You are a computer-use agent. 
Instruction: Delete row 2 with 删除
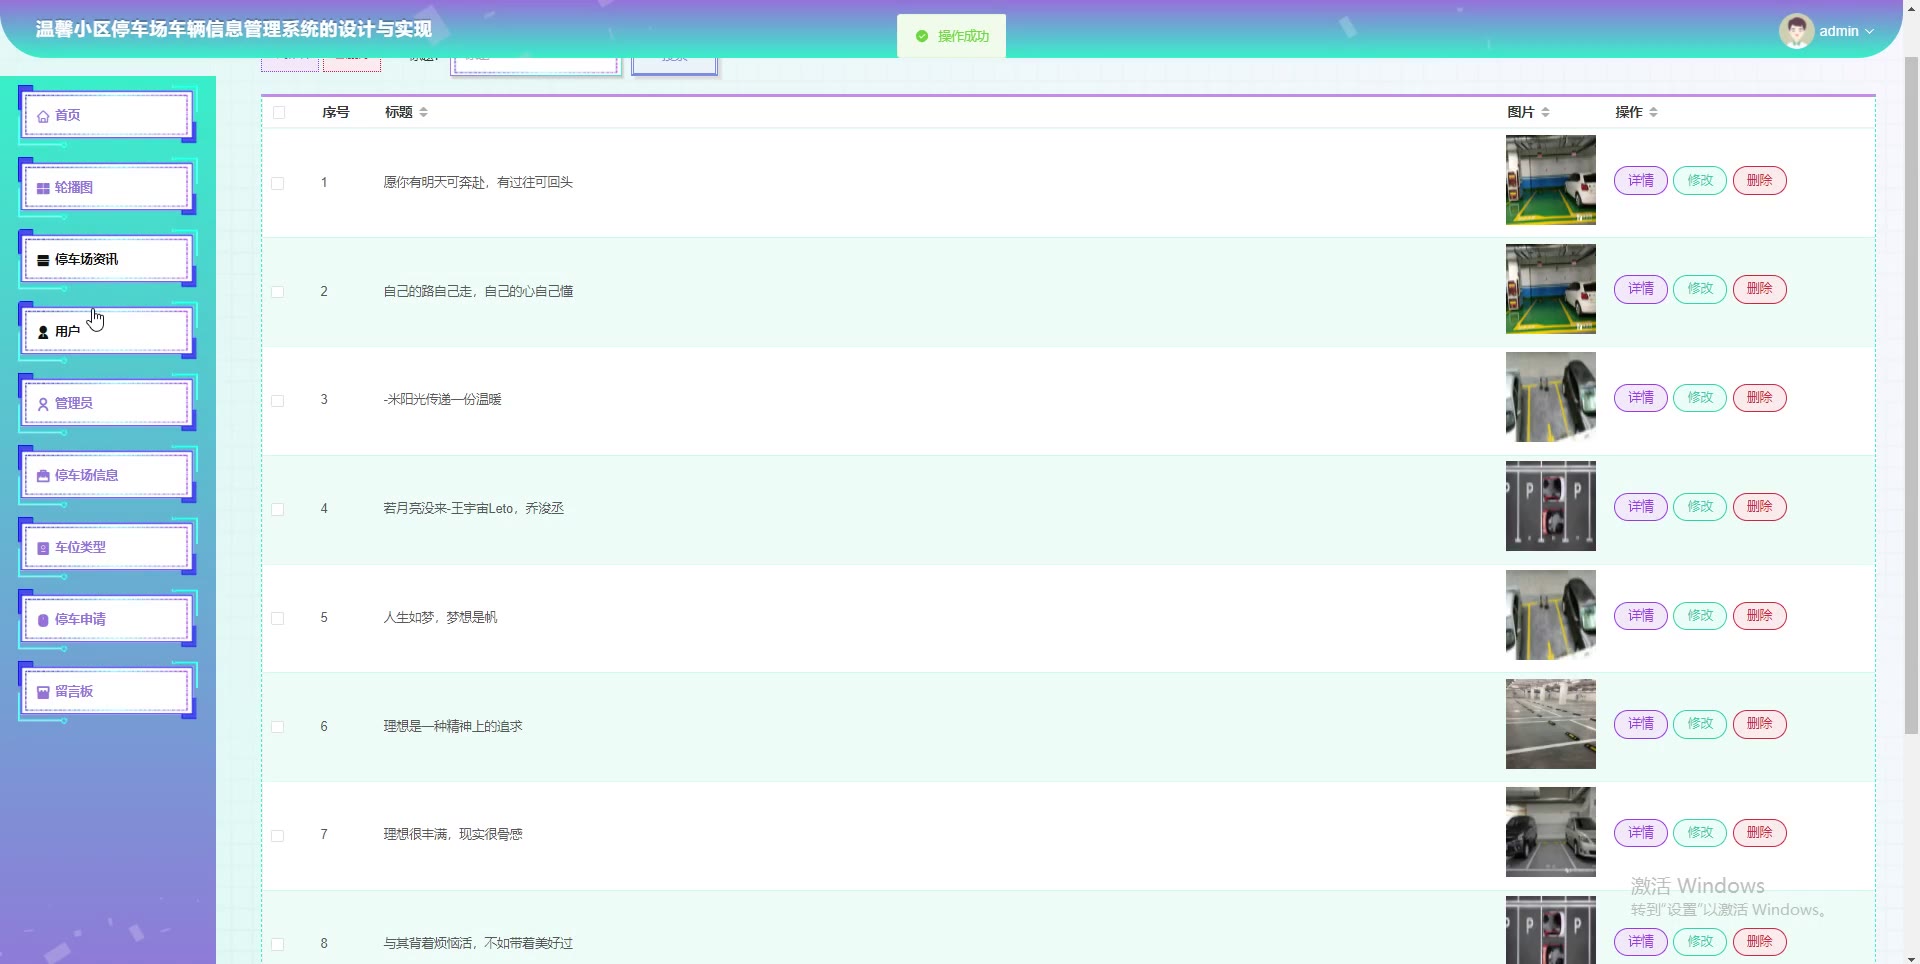[x=1760, y=289]
